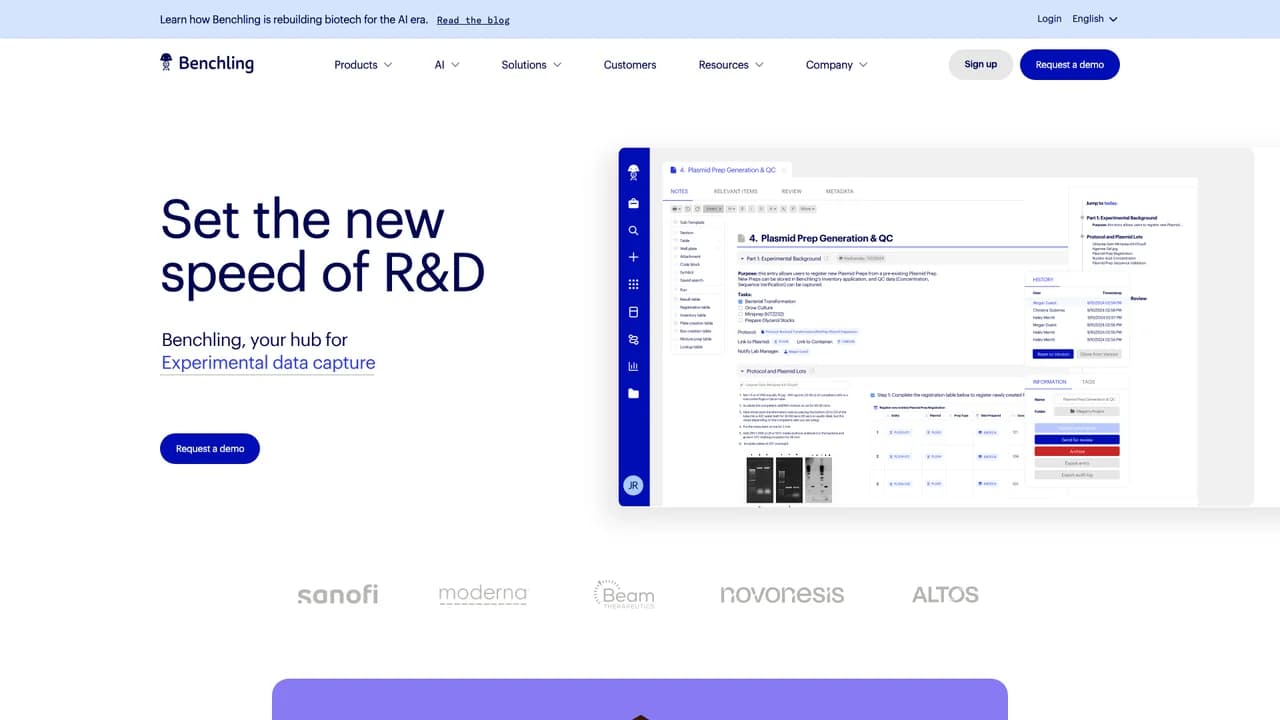Image resolution: width=1280 pixels, height=720 pixels.
Task: Click the Benchling logo in the header
Action: click(207, 64)
